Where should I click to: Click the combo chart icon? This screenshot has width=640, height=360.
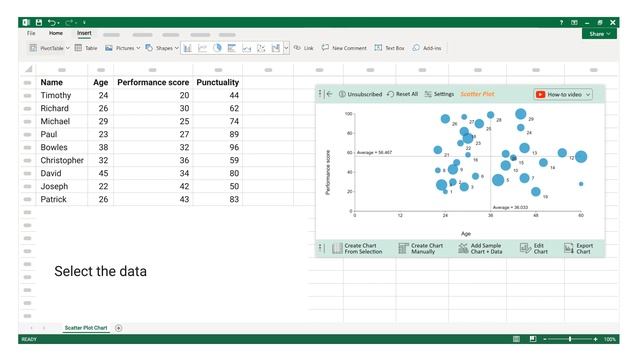pos(276,48)
